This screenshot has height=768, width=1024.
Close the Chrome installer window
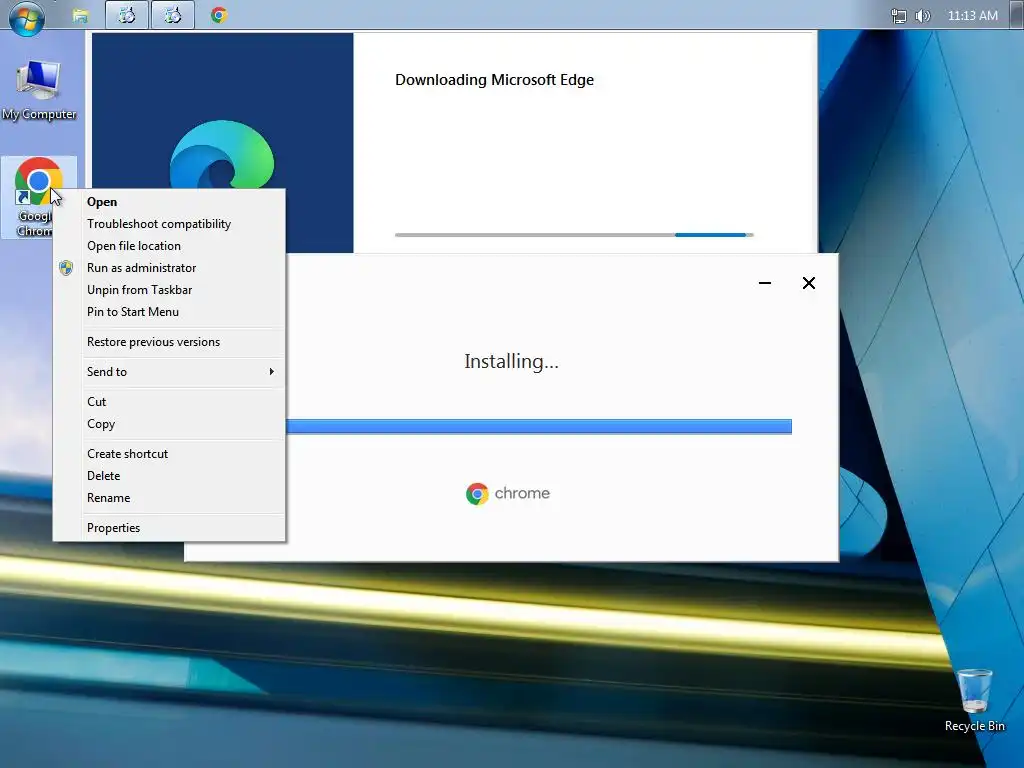(808, 283)
